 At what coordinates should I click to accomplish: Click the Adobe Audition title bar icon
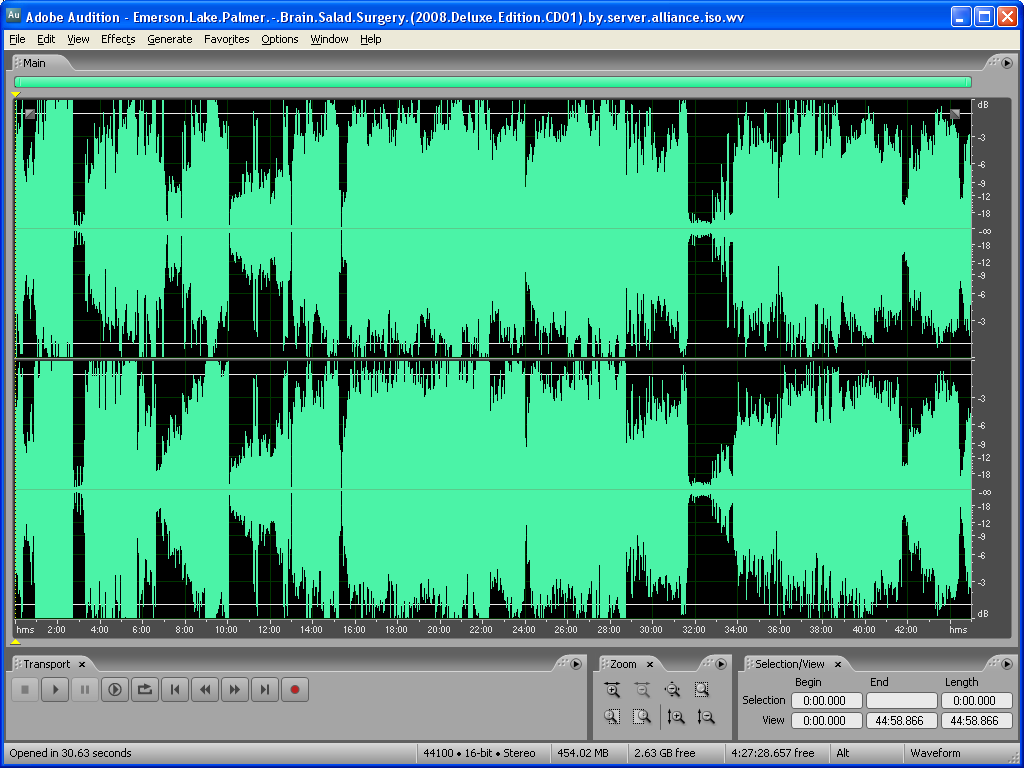[x=13, y=16]
